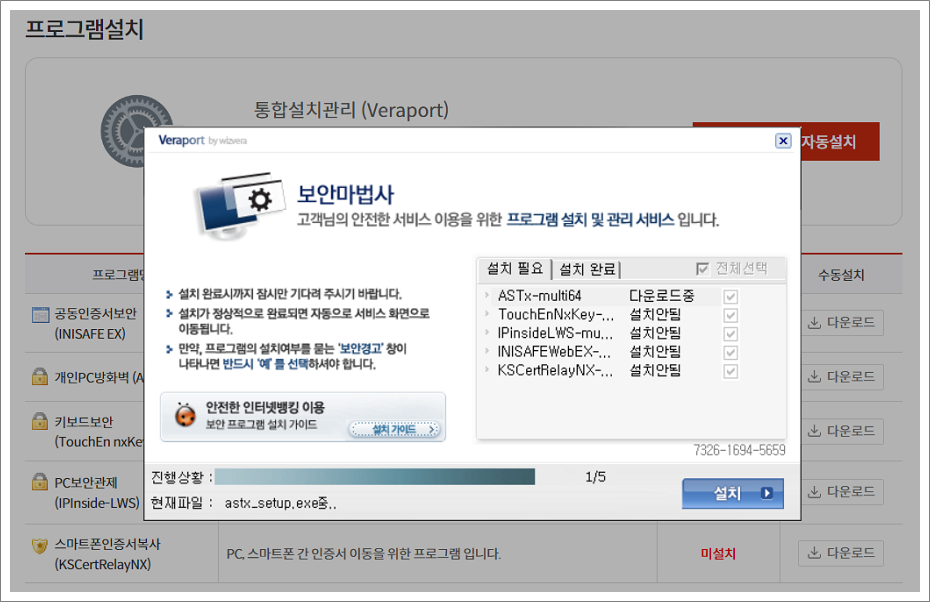Open the 설치 가이드 link

coord(395,429)
